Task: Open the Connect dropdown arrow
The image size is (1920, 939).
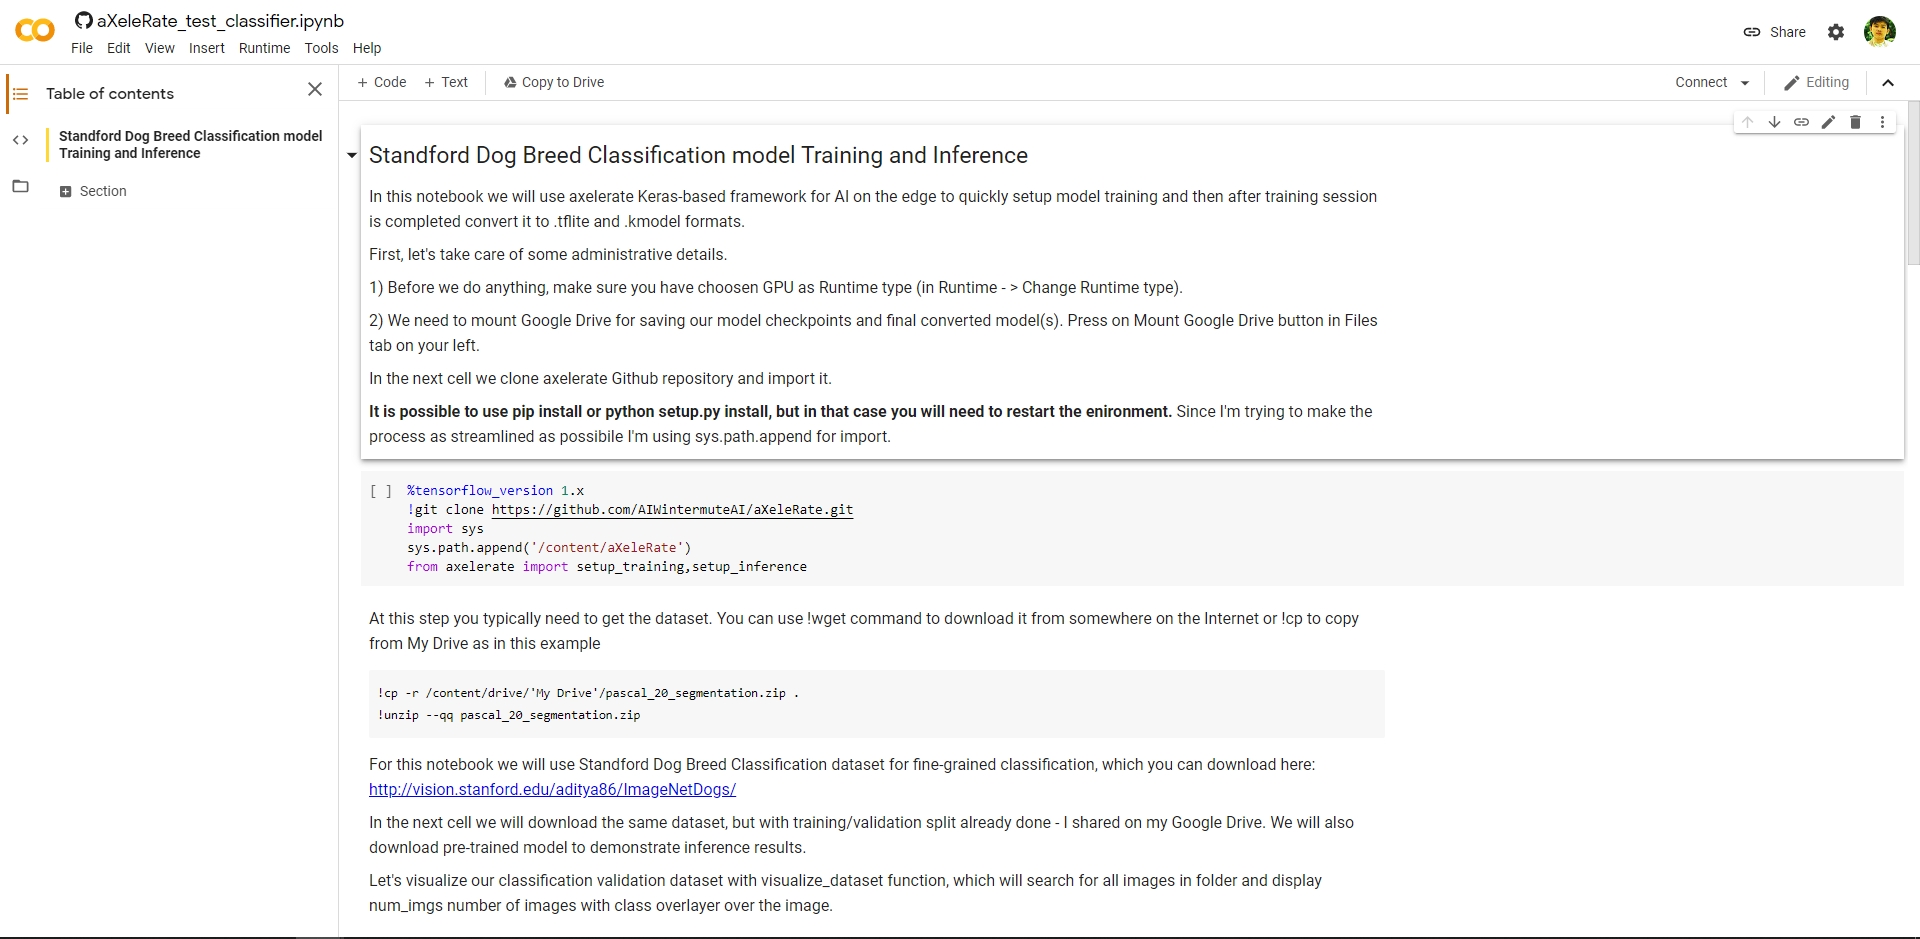Action: pos(1745,83)
